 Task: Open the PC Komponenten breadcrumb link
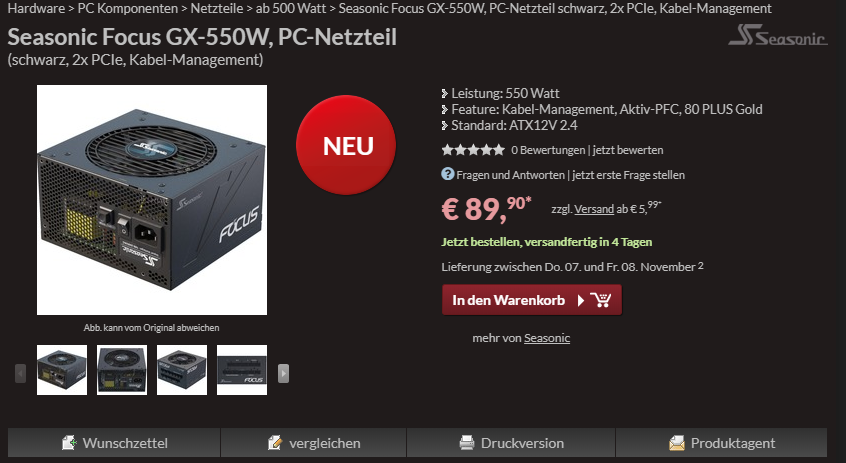pos(128,9)
